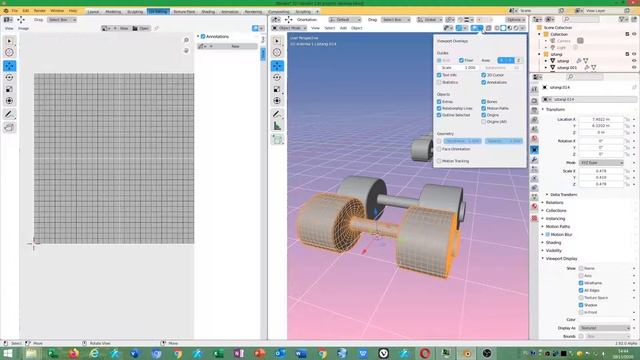Toggle Relationship Lines checkbox

tap(439, 109)
